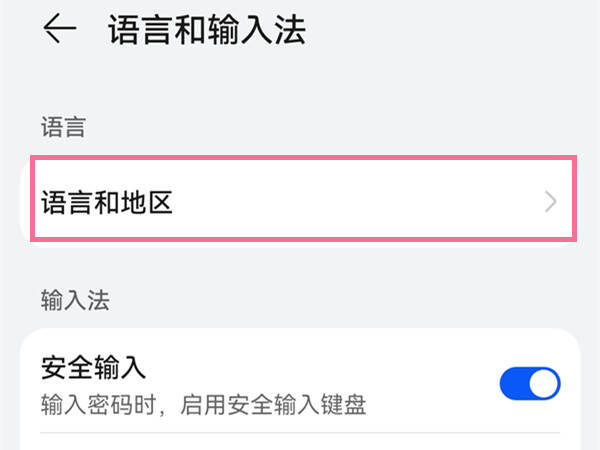
Task: Turn off the 安全输入 switch
Action: pyautogui.click(x=530, y=383)
